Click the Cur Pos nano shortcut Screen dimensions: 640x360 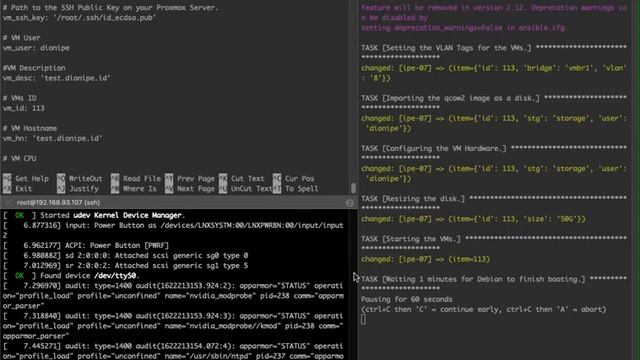[x=293, y=178]
